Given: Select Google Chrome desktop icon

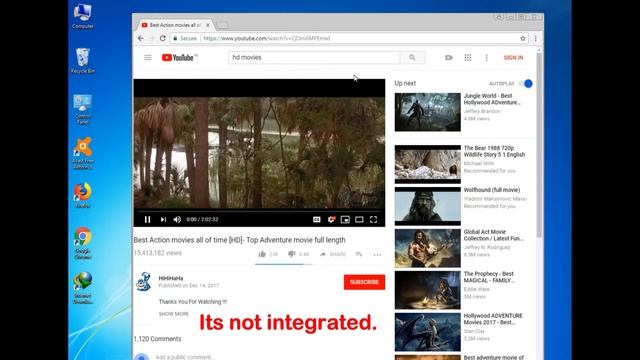Looking at the screenshot, I should pos(83,243).
